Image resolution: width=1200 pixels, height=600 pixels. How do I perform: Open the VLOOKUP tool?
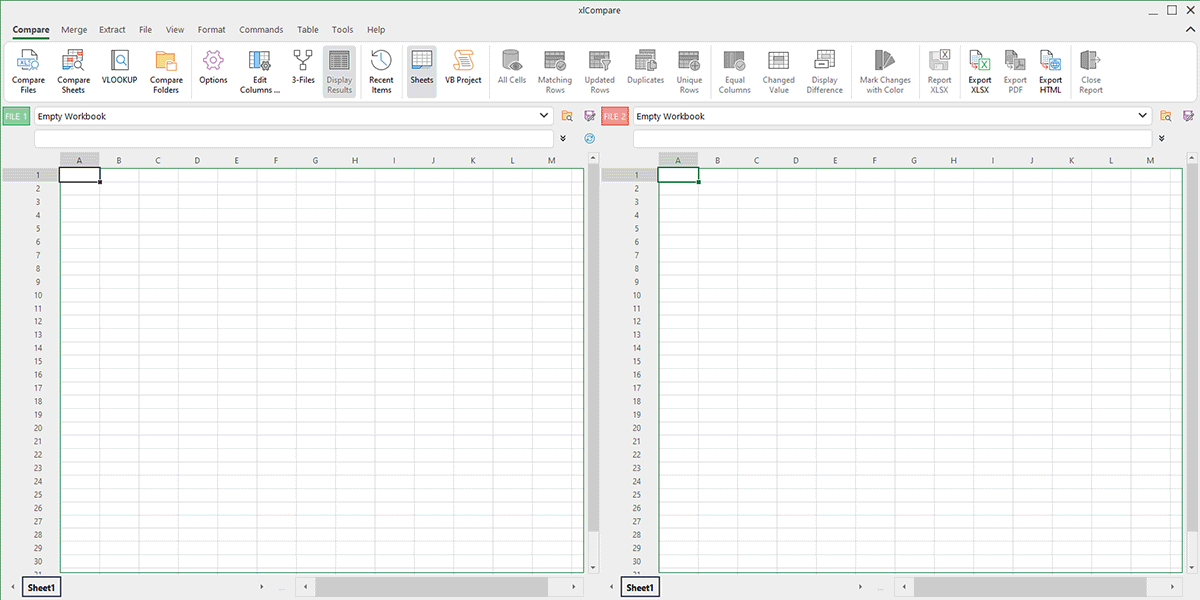click(x=119, y=70)
